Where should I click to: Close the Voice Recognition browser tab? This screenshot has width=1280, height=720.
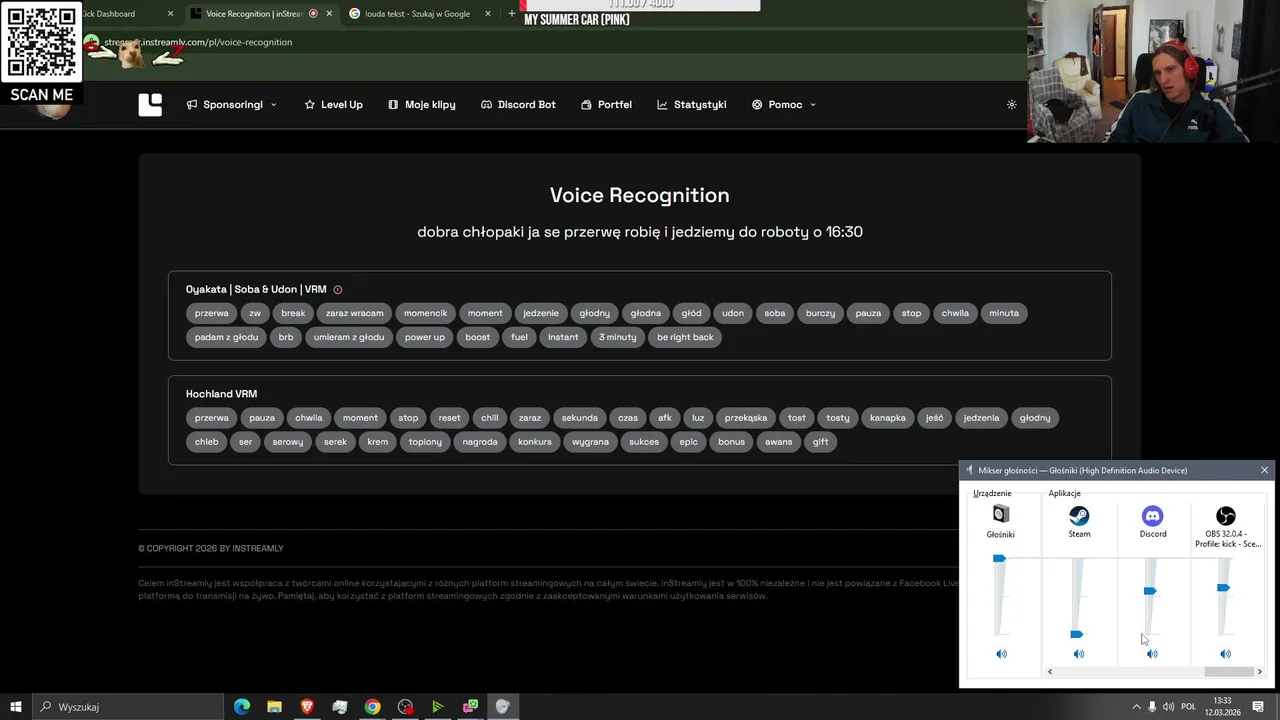(329, 14)
